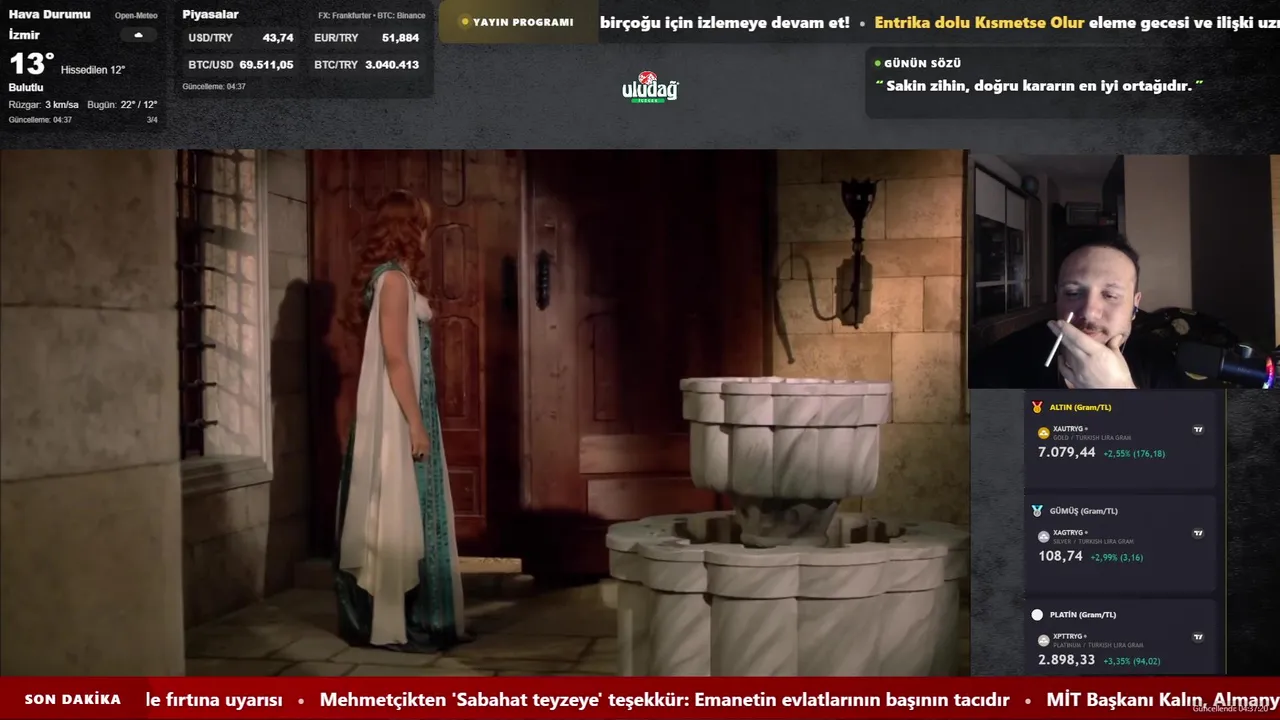The height and width of the screenshot is (720, 1280).
Task: Click the '3/4' weather page indicator
Action: (x=152, y=120)
